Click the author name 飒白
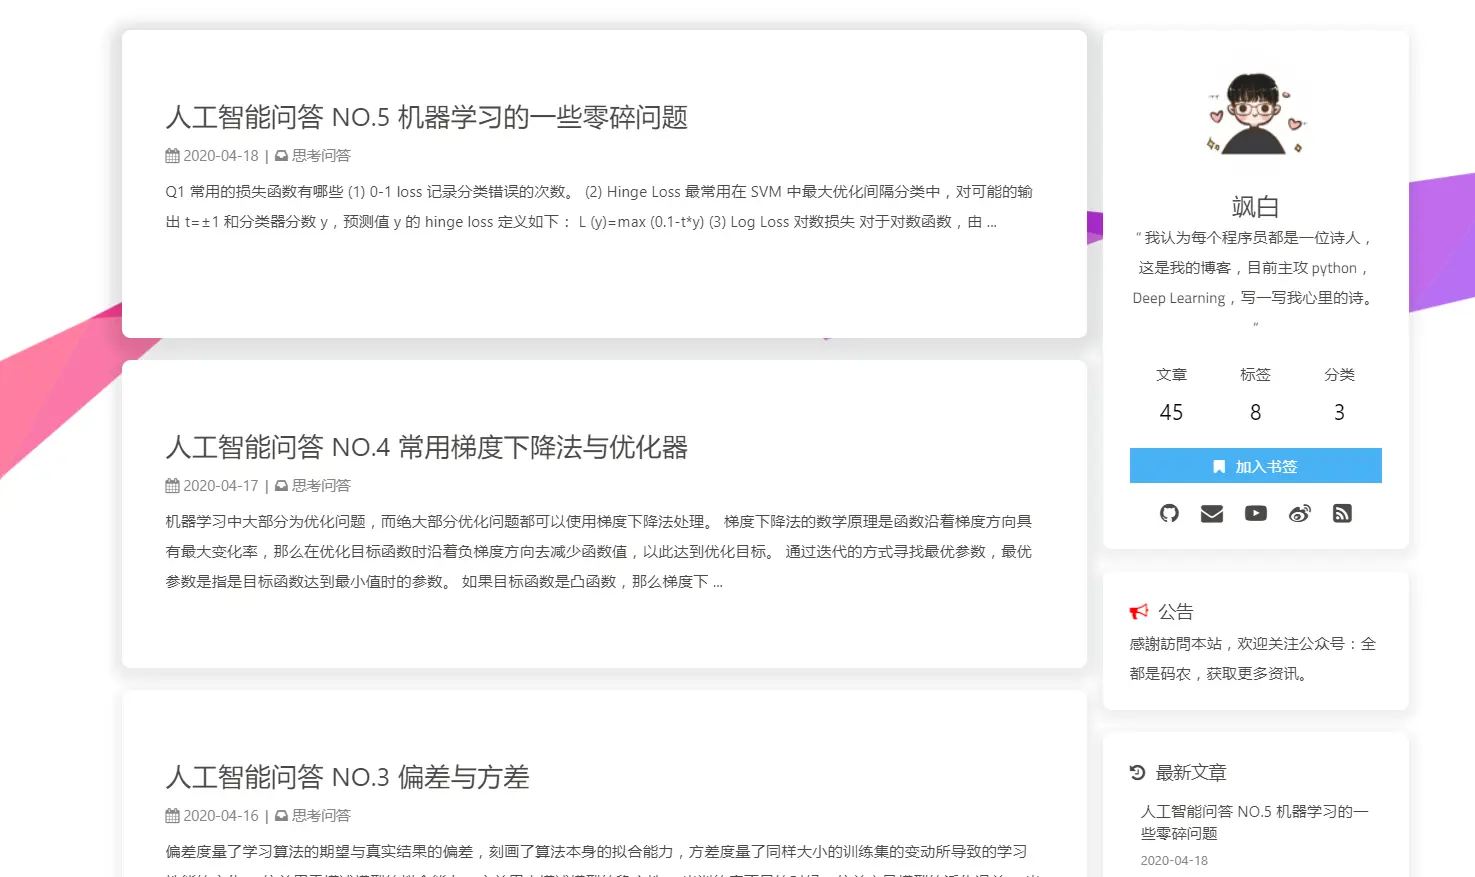This screenshot has height=877, width=1475. [x=1255, y=207]
